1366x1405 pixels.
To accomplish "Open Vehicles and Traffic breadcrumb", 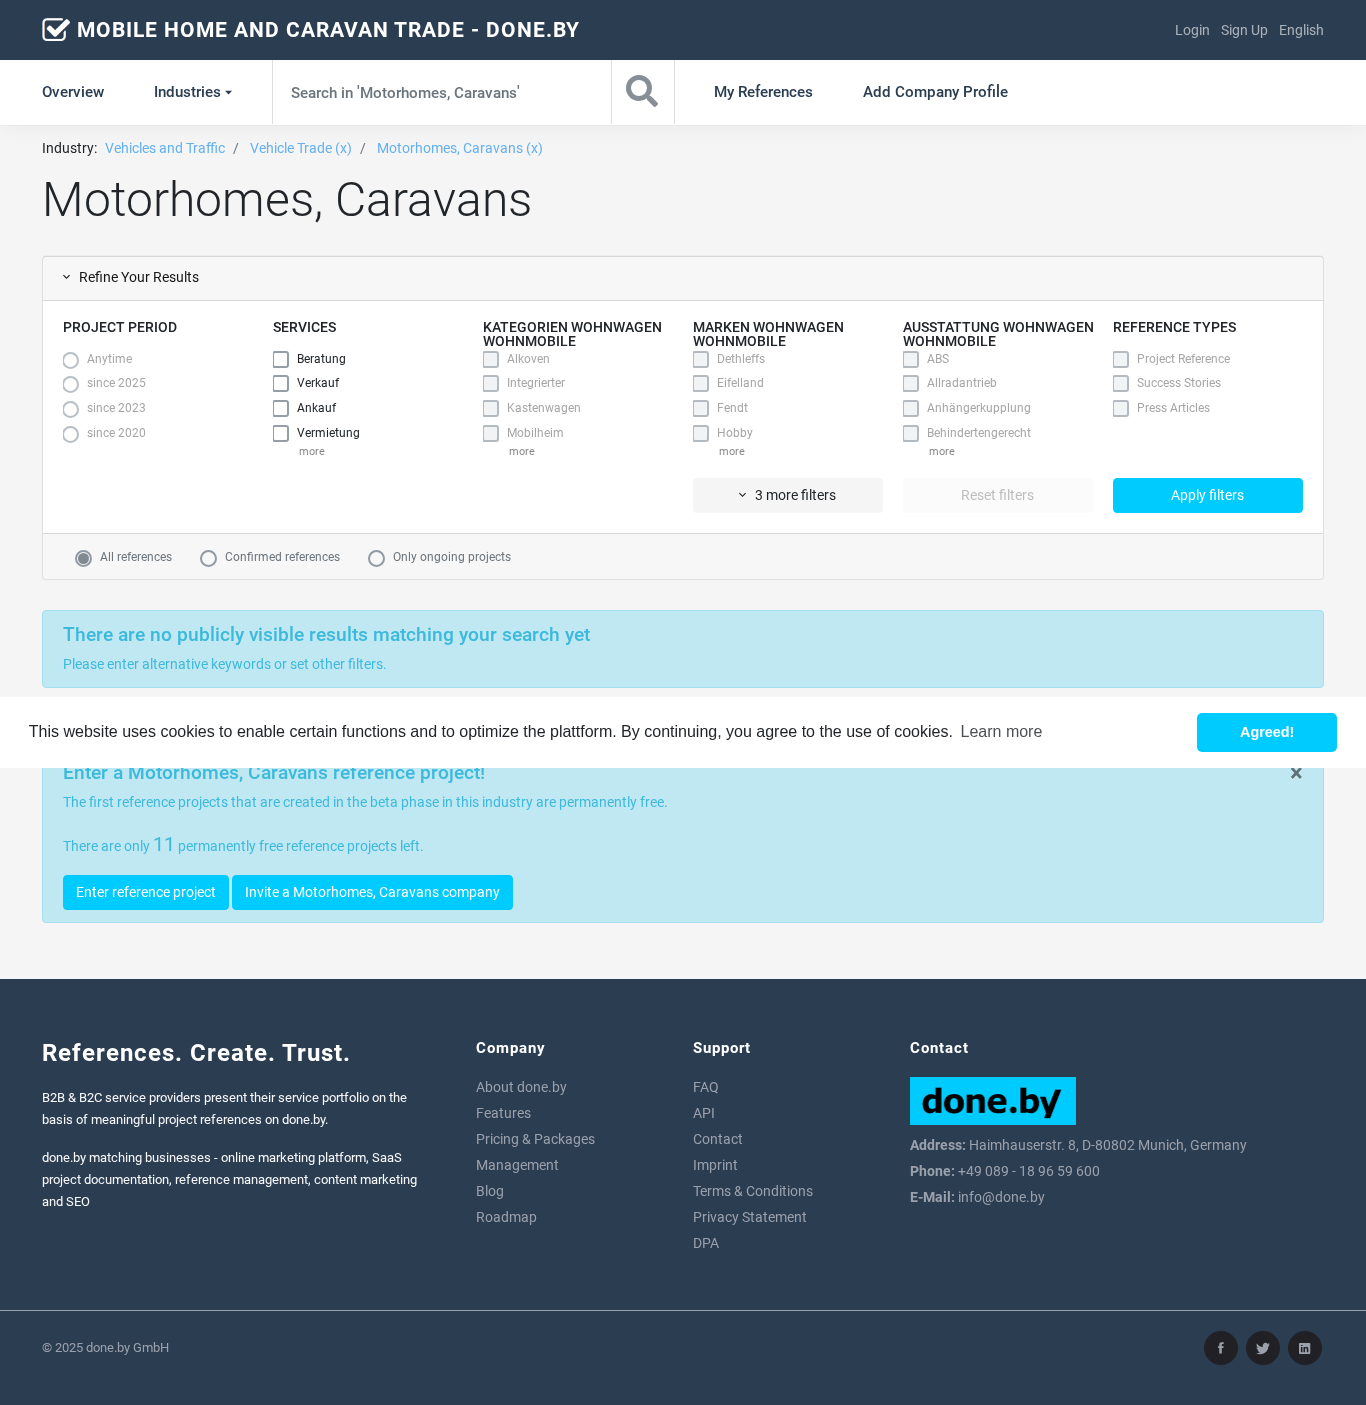I will pyautogui.click(x=165, y=148).
